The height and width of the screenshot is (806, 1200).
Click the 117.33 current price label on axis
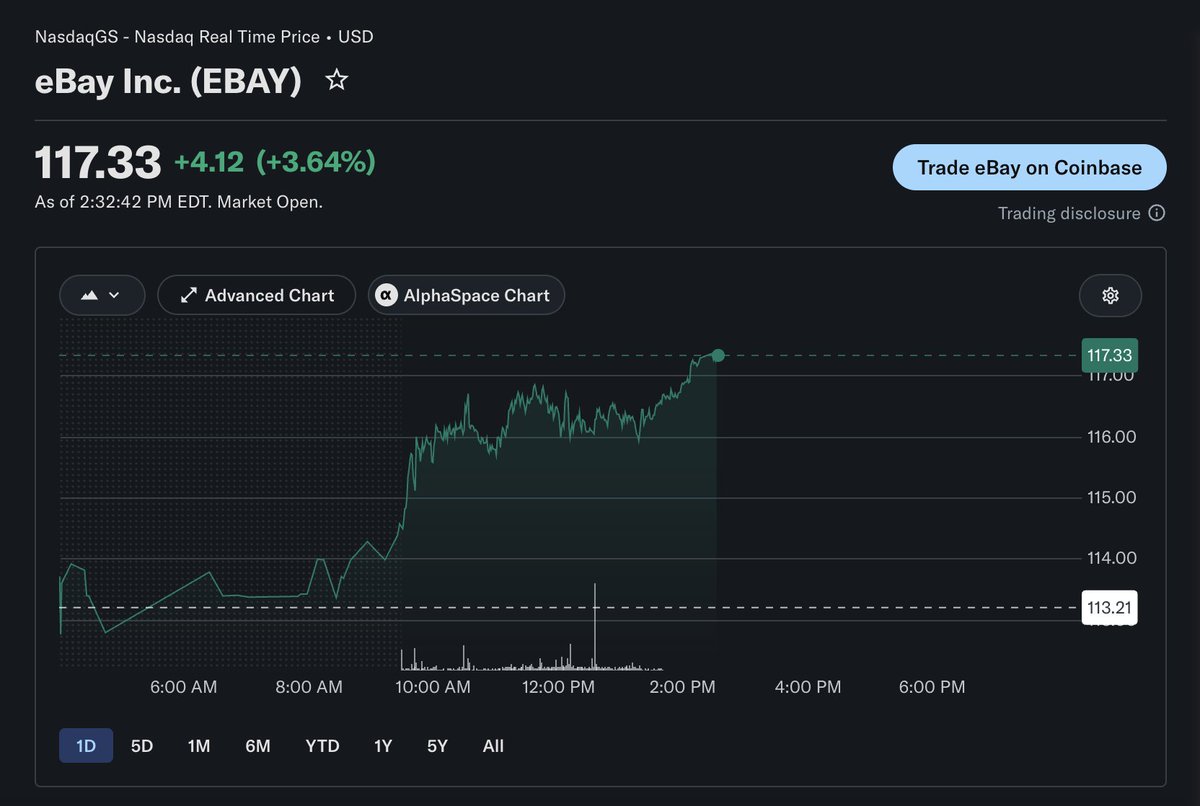coord(1109,355)
